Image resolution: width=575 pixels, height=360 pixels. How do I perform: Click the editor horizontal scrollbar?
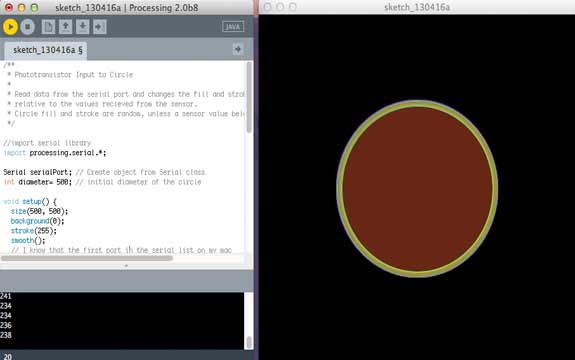(87, 258)
